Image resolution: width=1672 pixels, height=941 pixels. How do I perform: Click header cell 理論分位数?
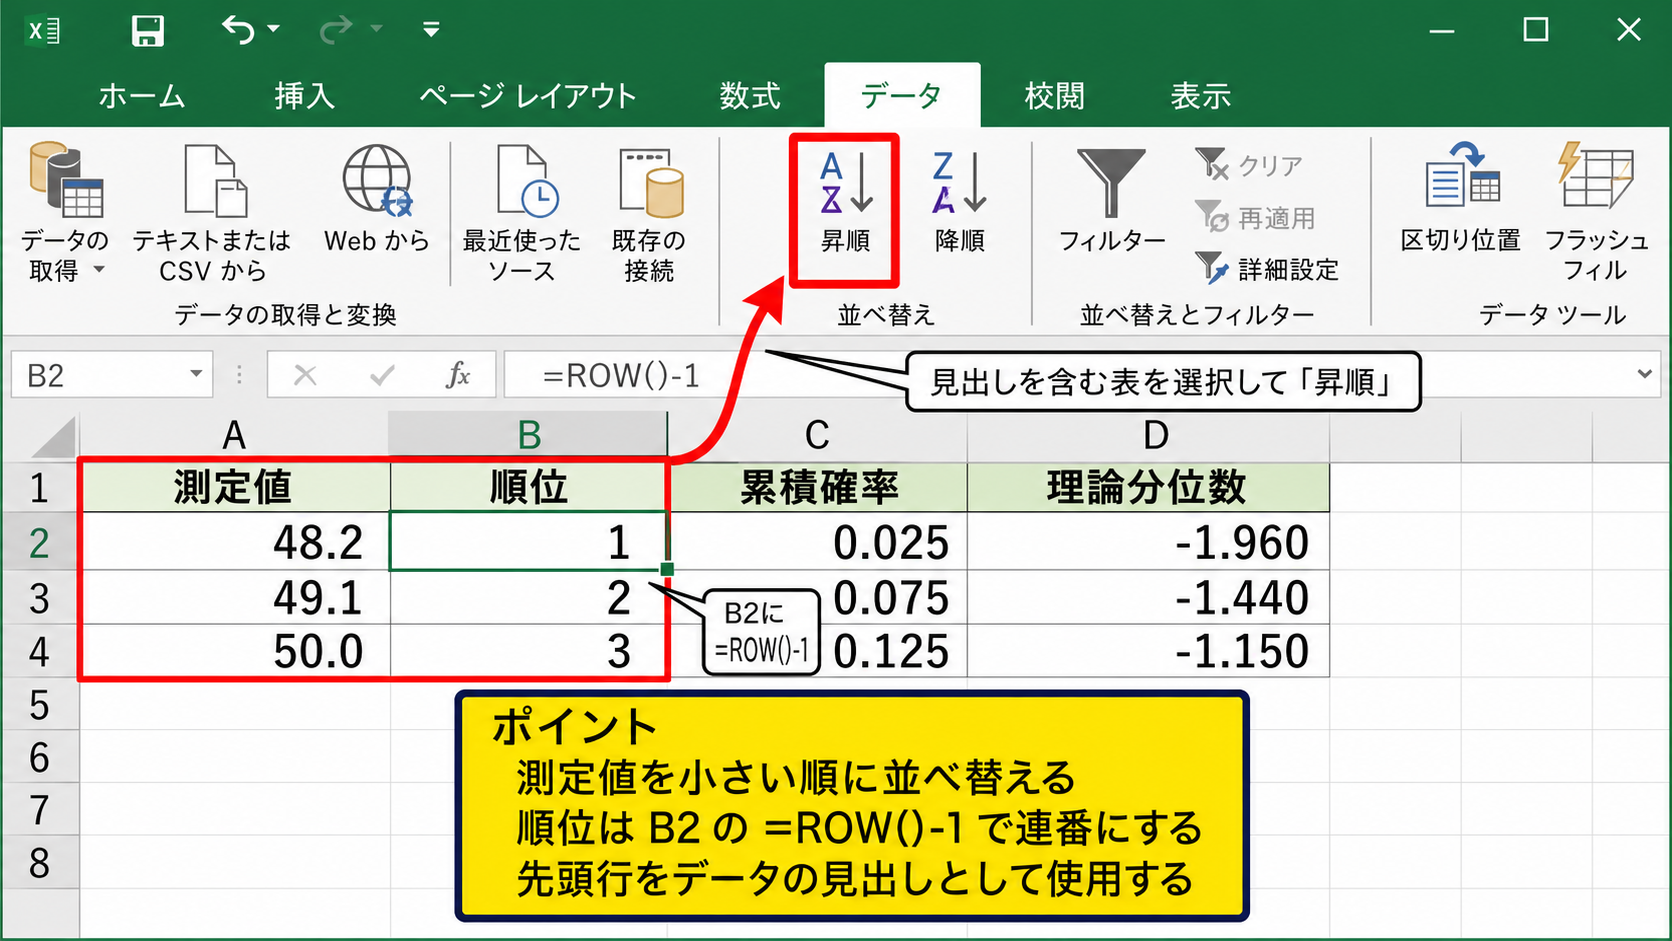1148,488
